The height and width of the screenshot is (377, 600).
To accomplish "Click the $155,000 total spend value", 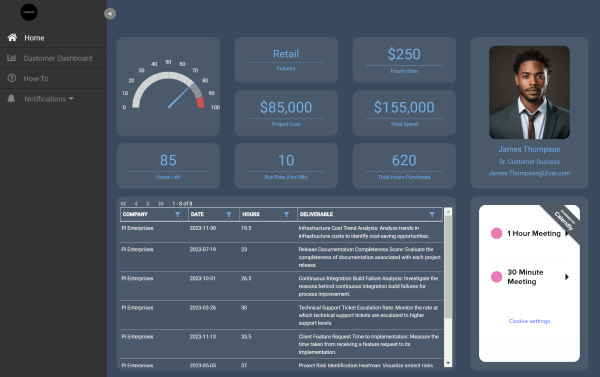I will (x=404, y=107).
